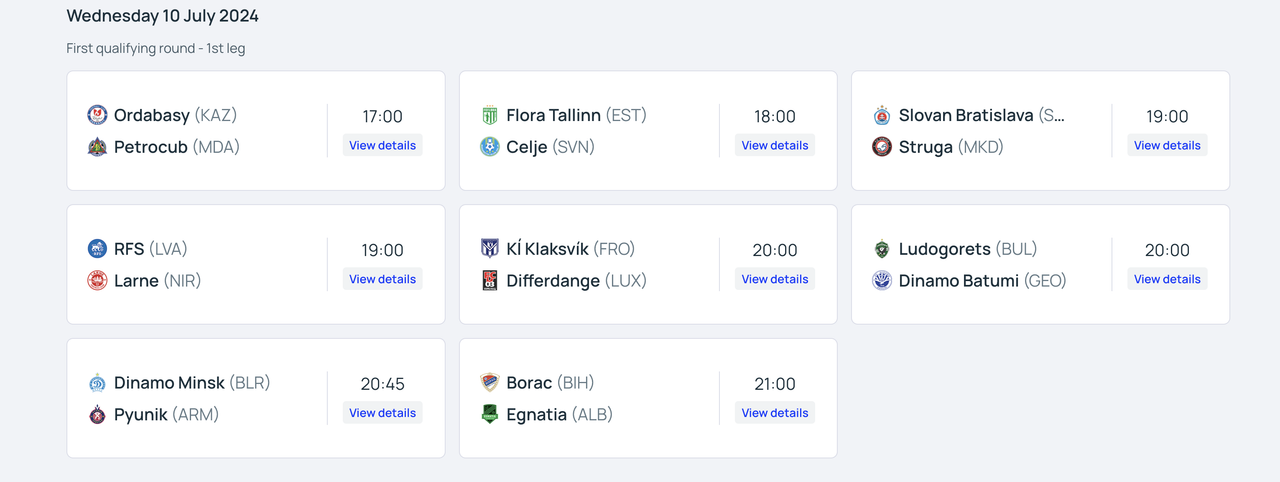Viewport: 1280px width, 482px height.
Task: Open View details for RFS vs Larne
Action: pyautogui.click(x=382, y=279)
